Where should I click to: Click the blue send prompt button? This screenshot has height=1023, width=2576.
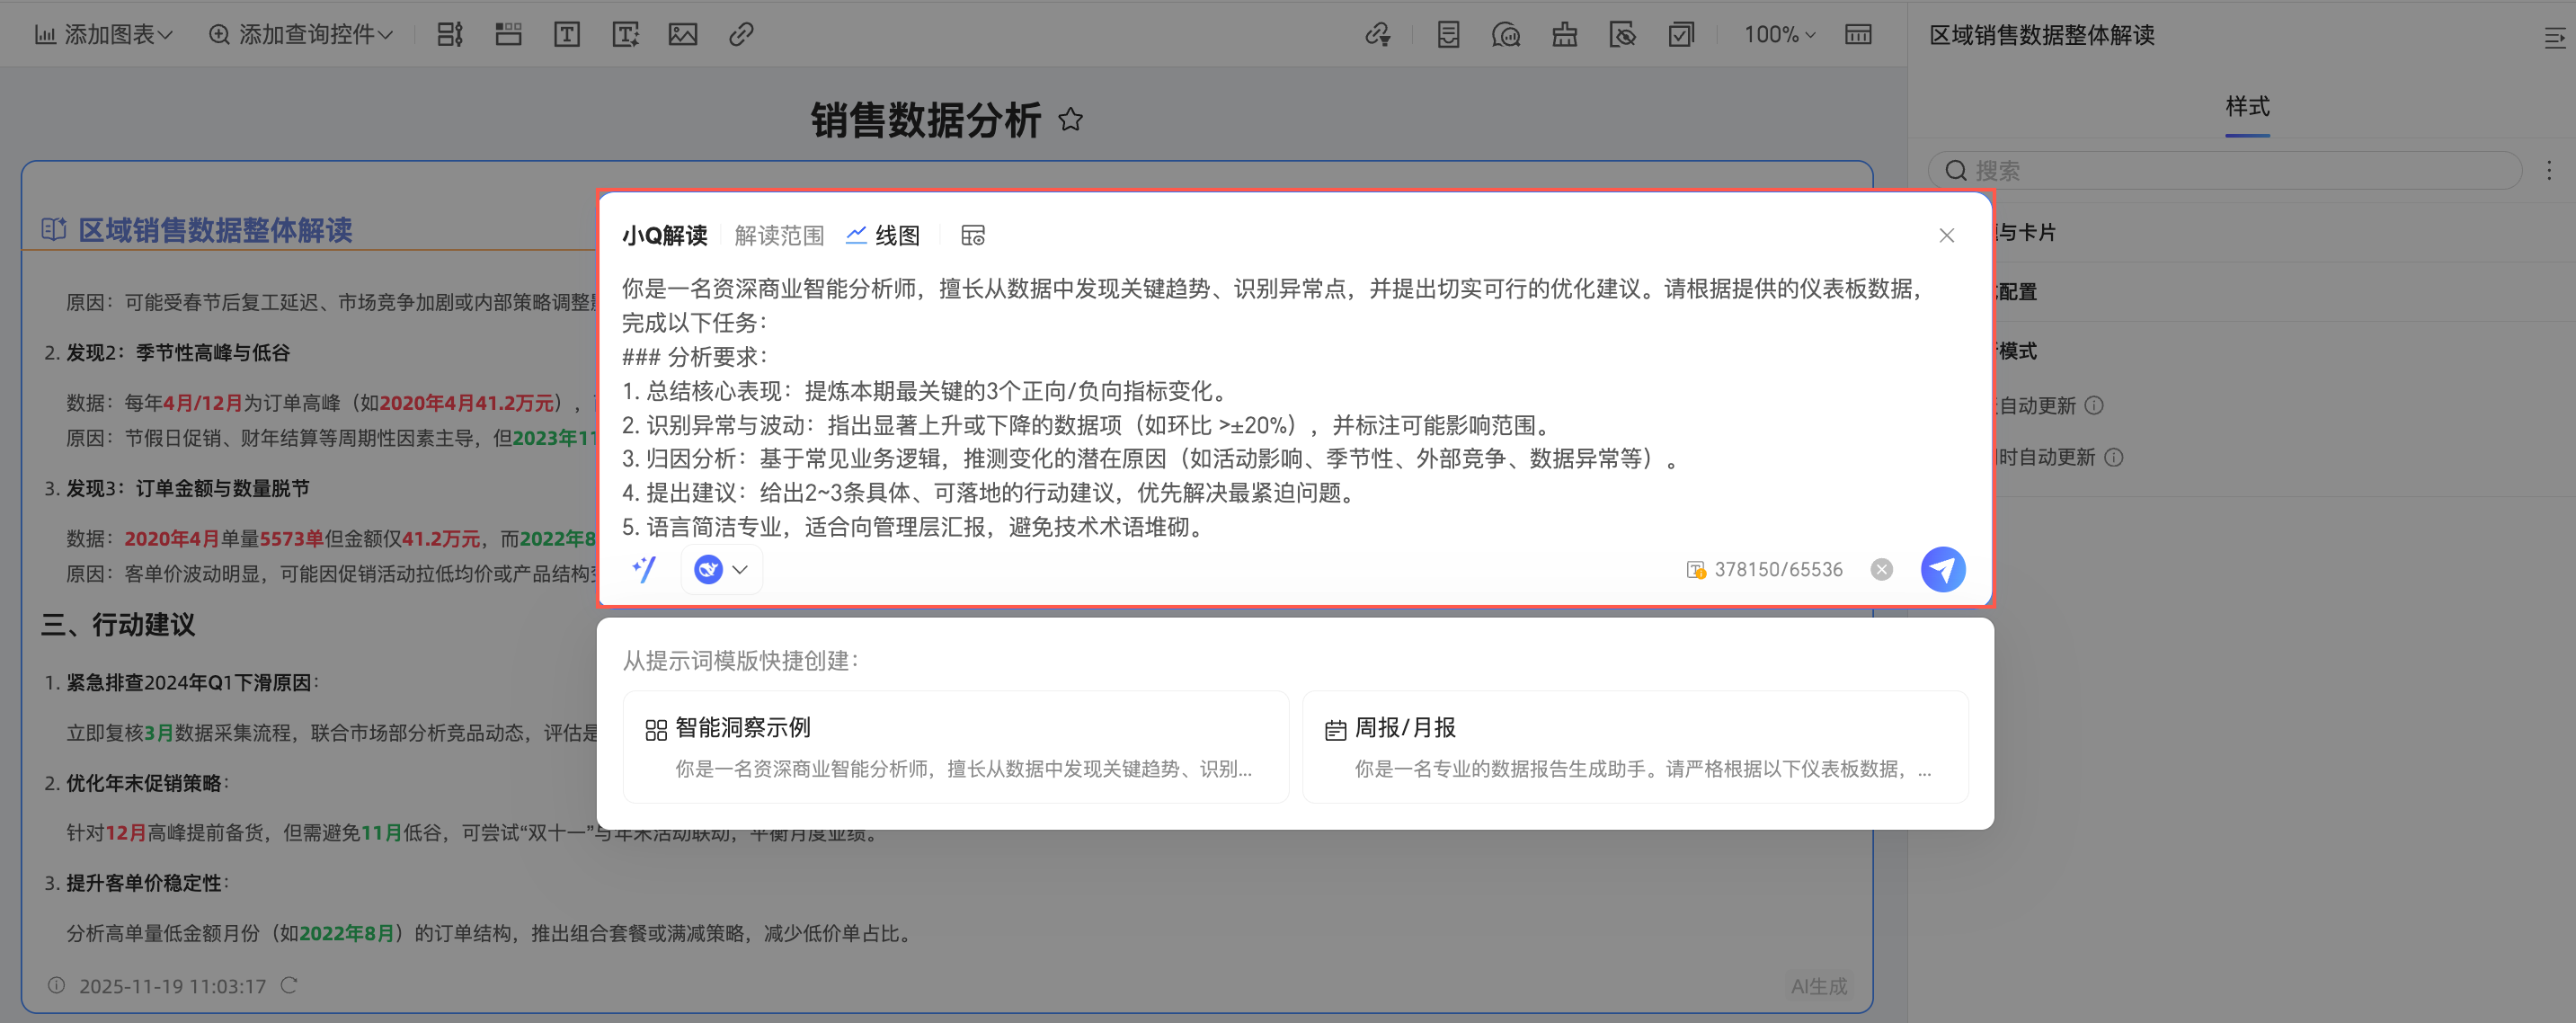pos(1942,569)
